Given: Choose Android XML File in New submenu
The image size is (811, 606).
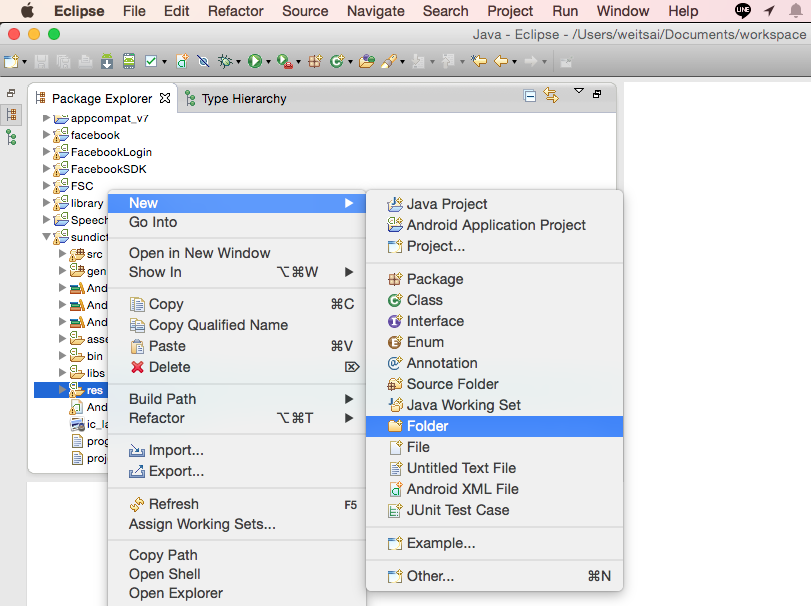Looking at the screenshot, I should point(494,489).
